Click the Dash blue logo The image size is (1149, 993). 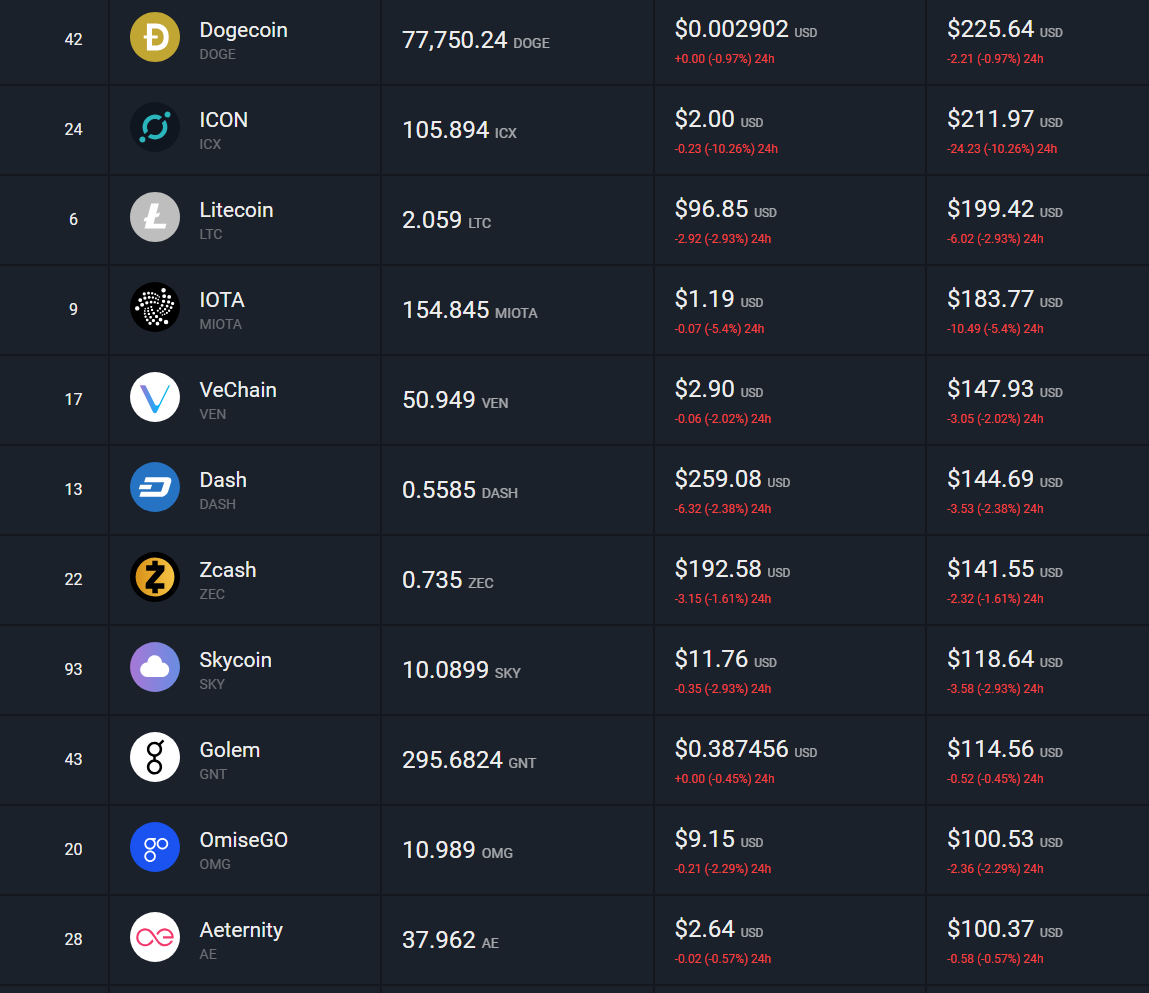coord(155,488)
